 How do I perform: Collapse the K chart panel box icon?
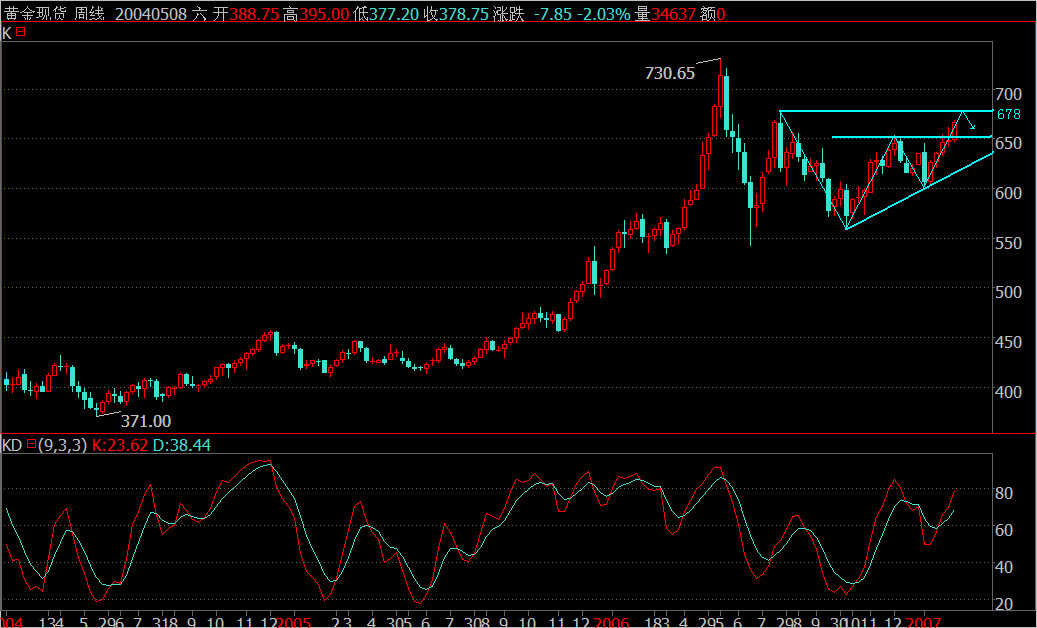[21, 32]
